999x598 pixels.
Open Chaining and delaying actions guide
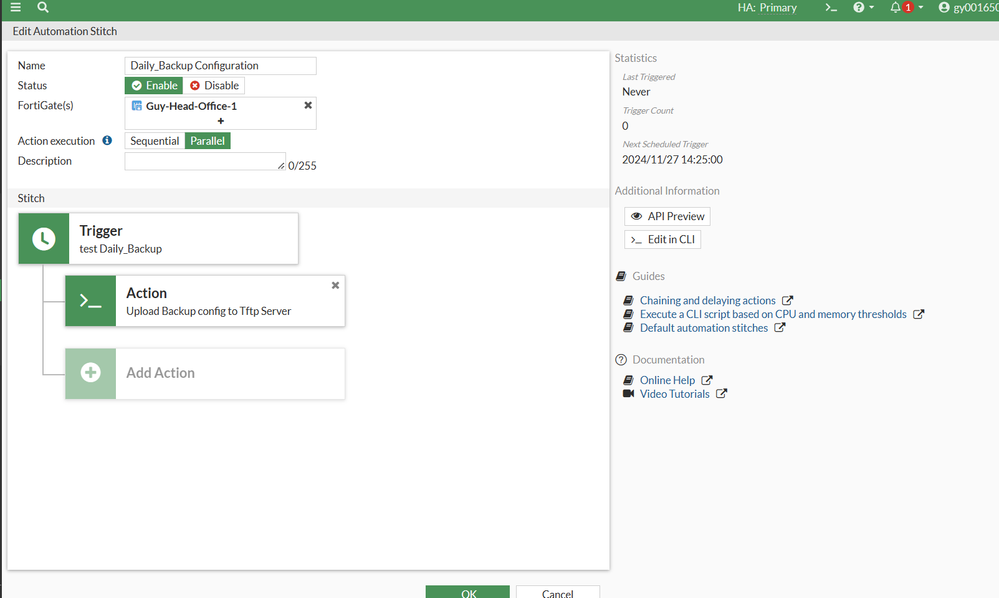pos(707,301)
